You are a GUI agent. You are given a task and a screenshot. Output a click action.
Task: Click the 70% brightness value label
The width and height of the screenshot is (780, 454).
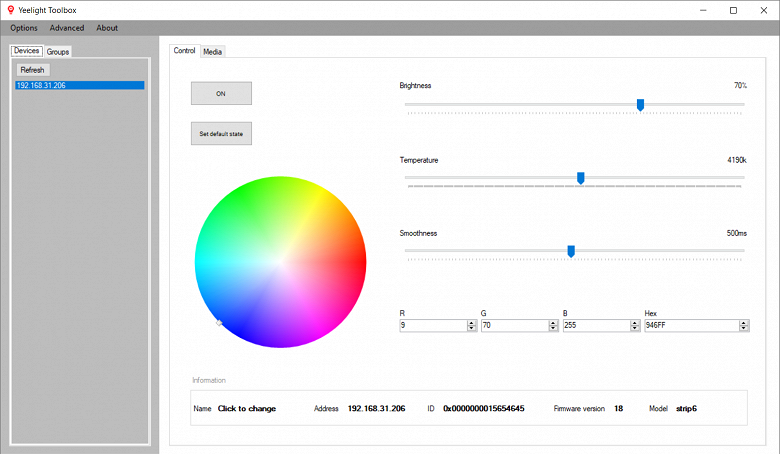pyautogui.click(x=740, y=86)
